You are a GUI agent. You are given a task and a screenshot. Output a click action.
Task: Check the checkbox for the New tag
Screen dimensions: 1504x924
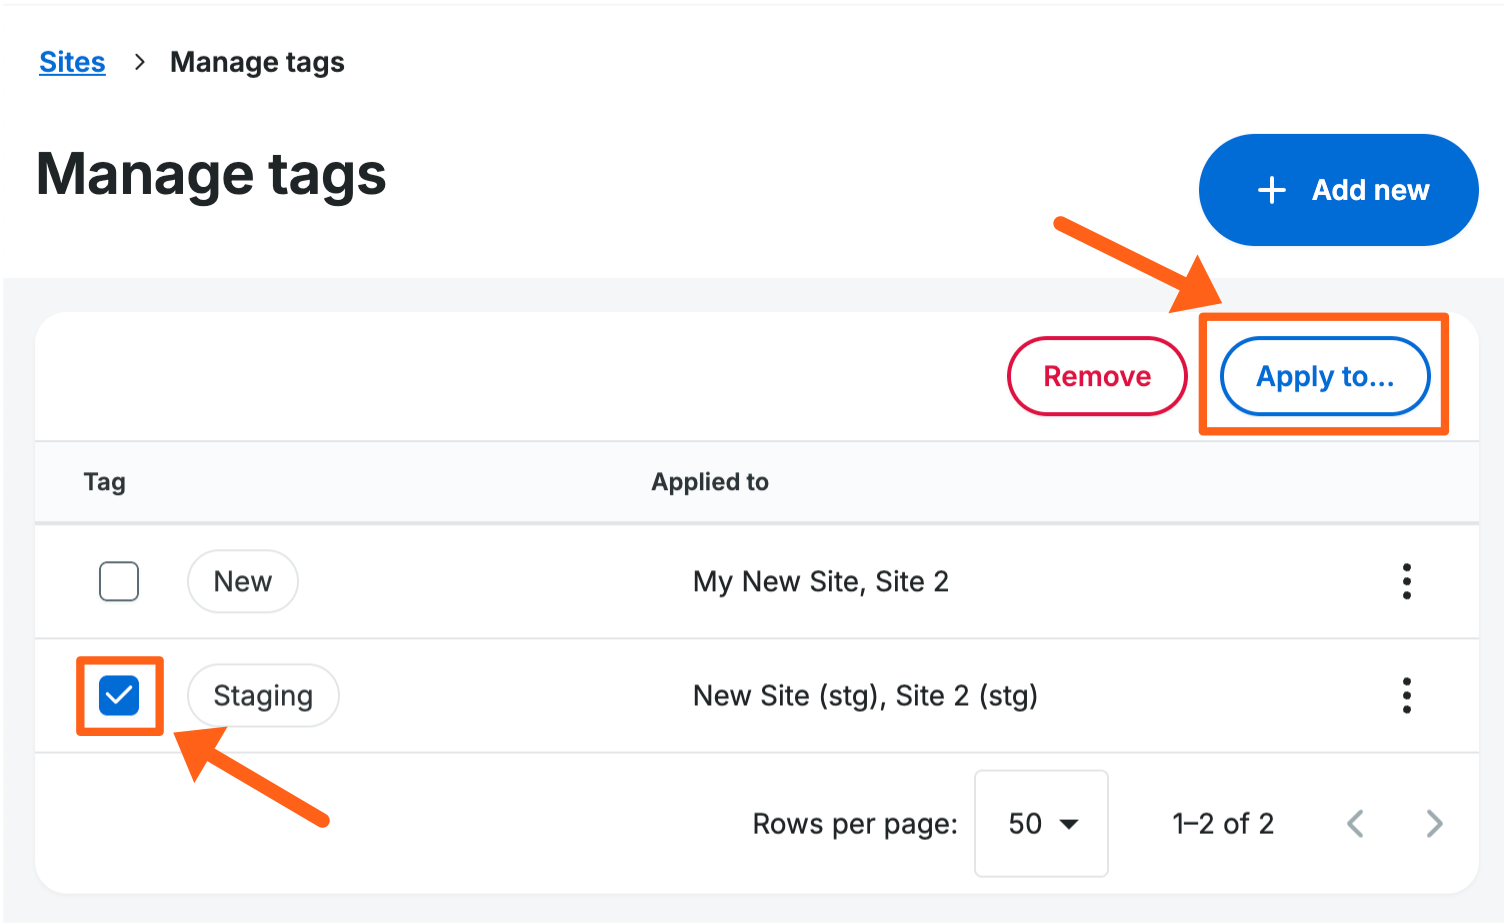click(x=119, y=581)
